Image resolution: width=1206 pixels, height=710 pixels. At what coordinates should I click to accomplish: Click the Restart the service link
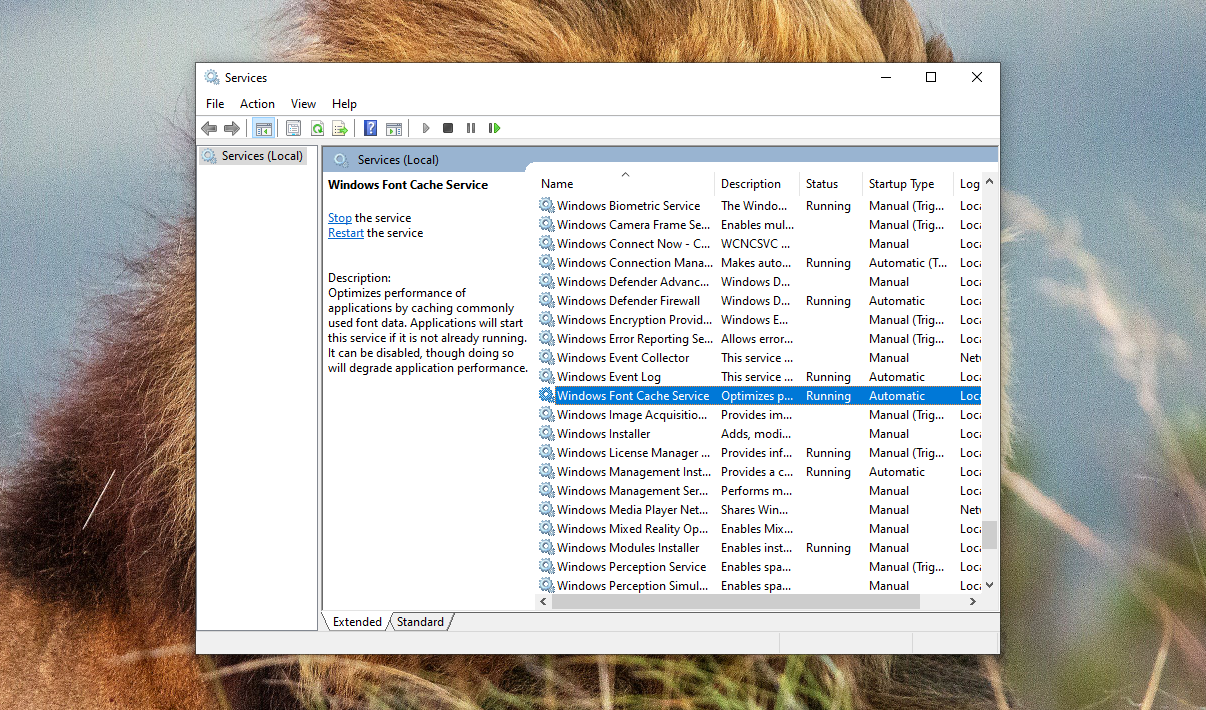(346, 233)
